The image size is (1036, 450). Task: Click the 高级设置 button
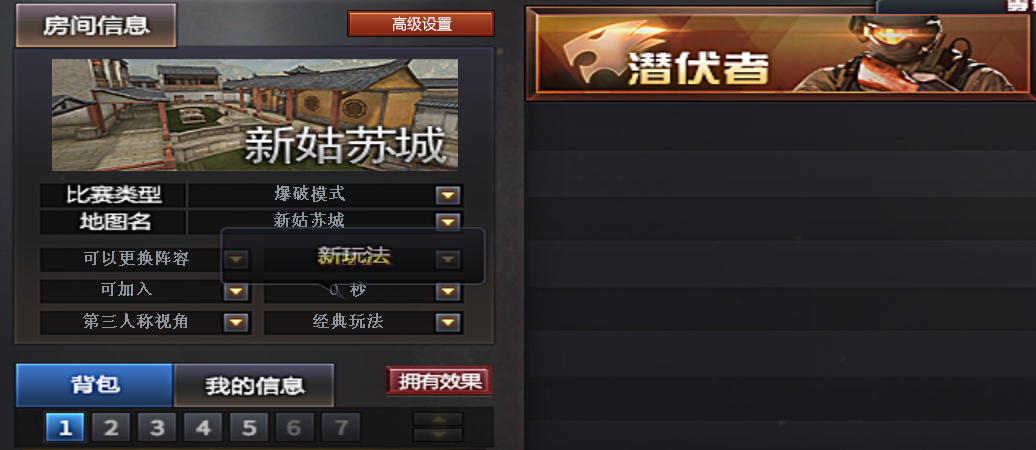click(421, 24)
